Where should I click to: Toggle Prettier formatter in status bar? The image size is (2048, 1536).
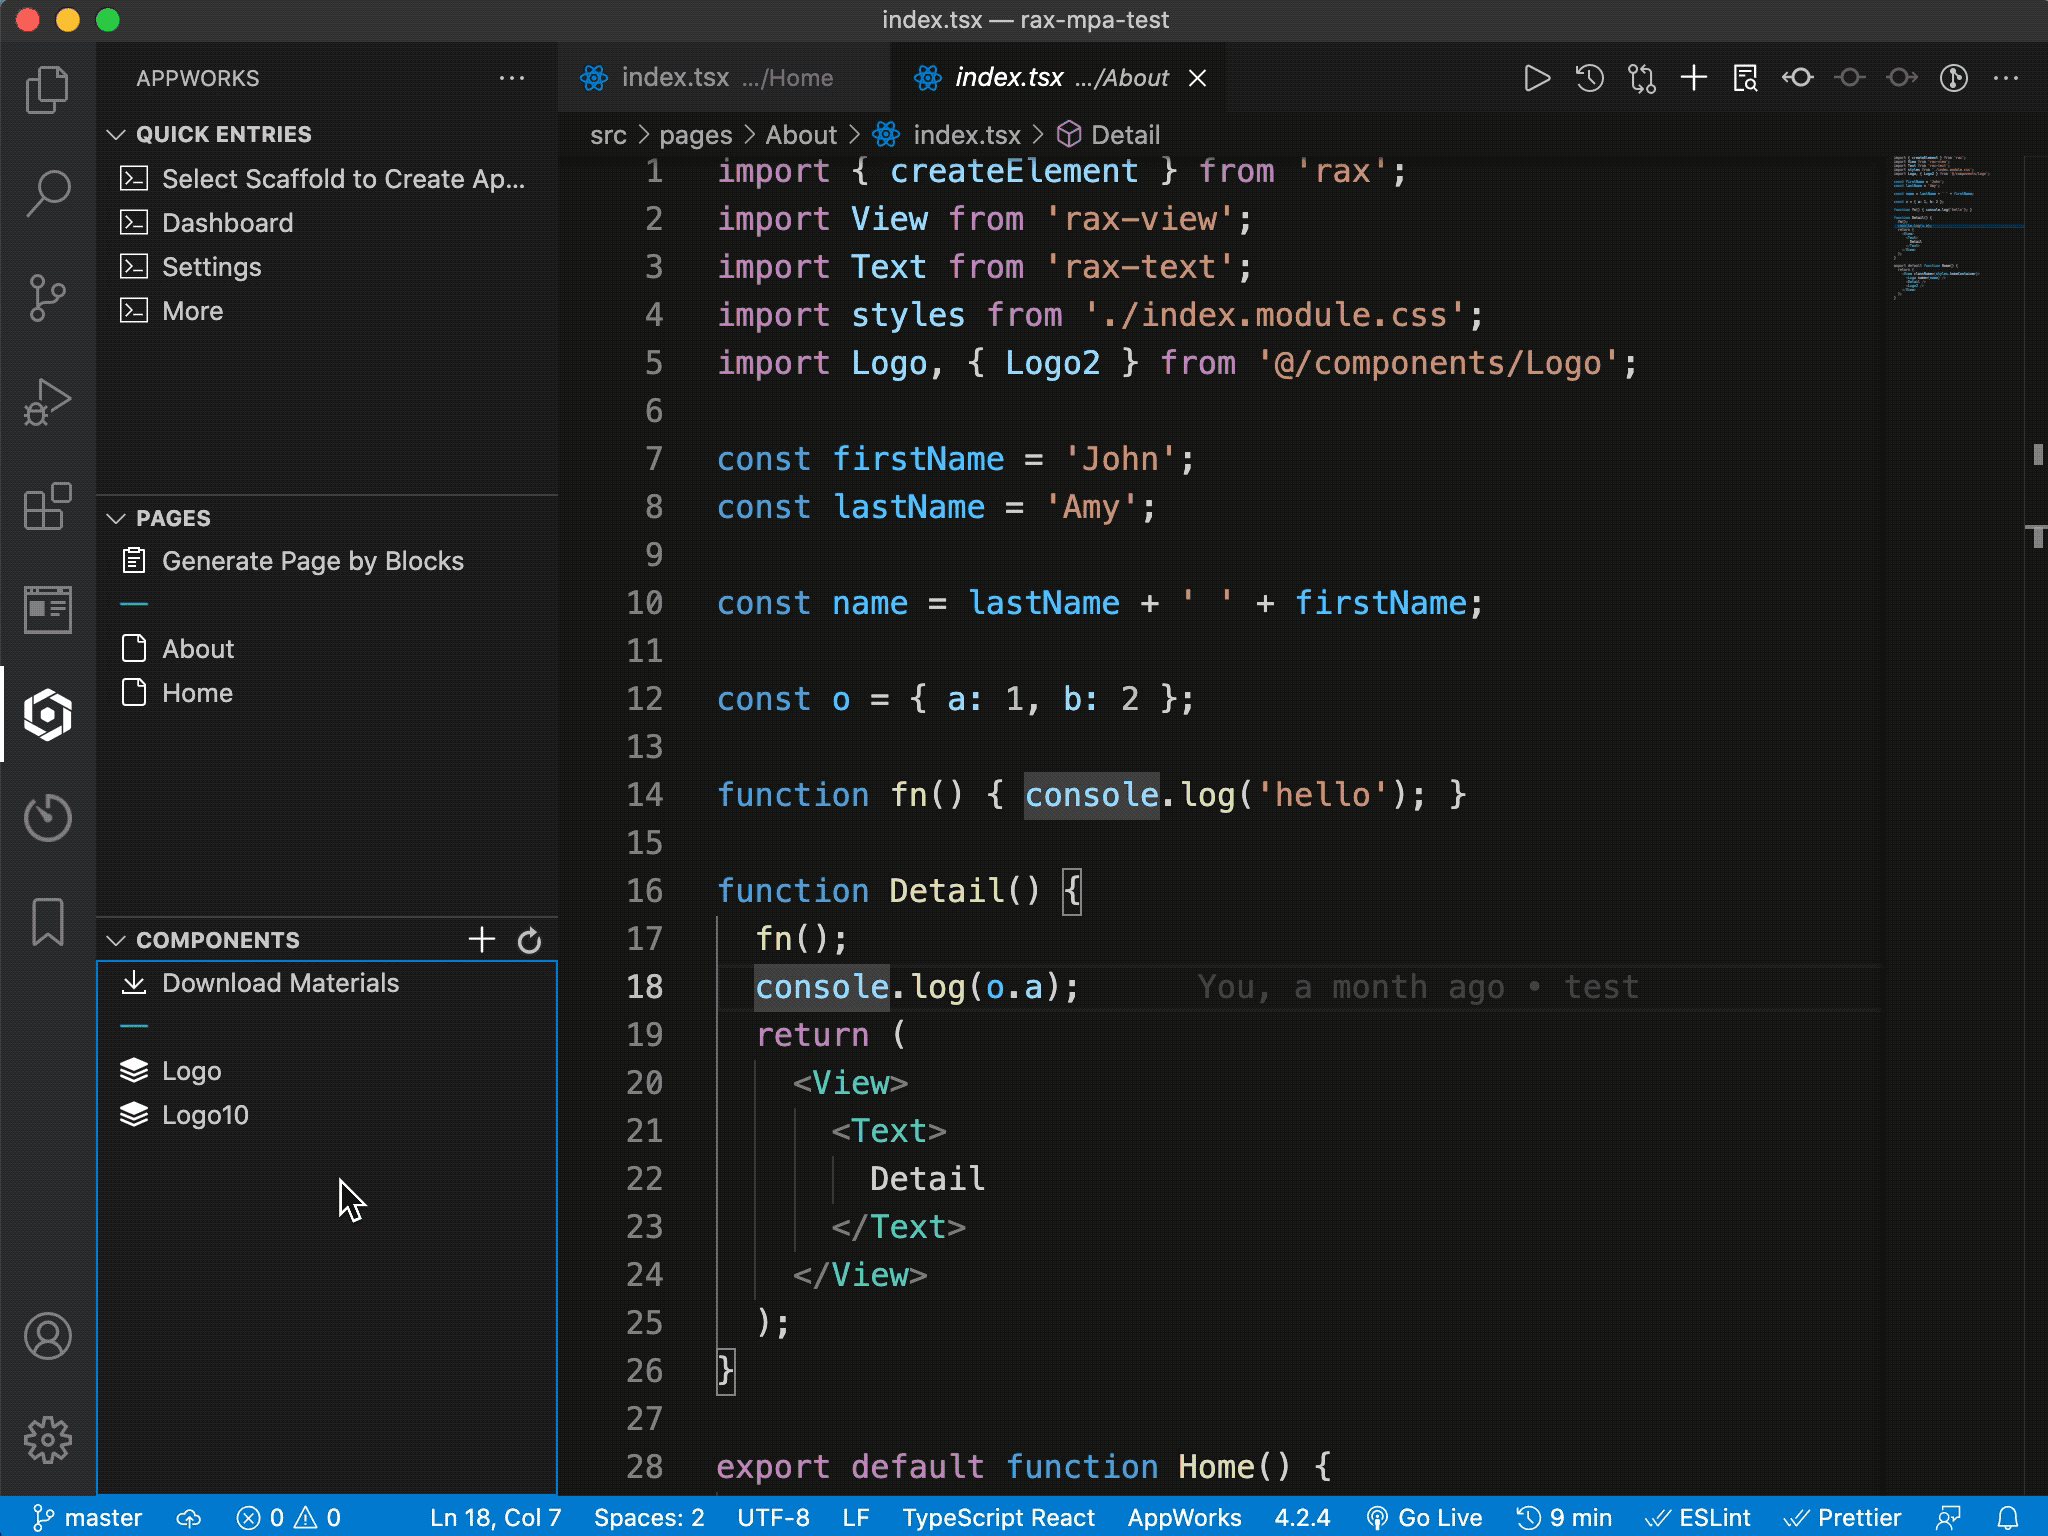click(1842, 1518)
